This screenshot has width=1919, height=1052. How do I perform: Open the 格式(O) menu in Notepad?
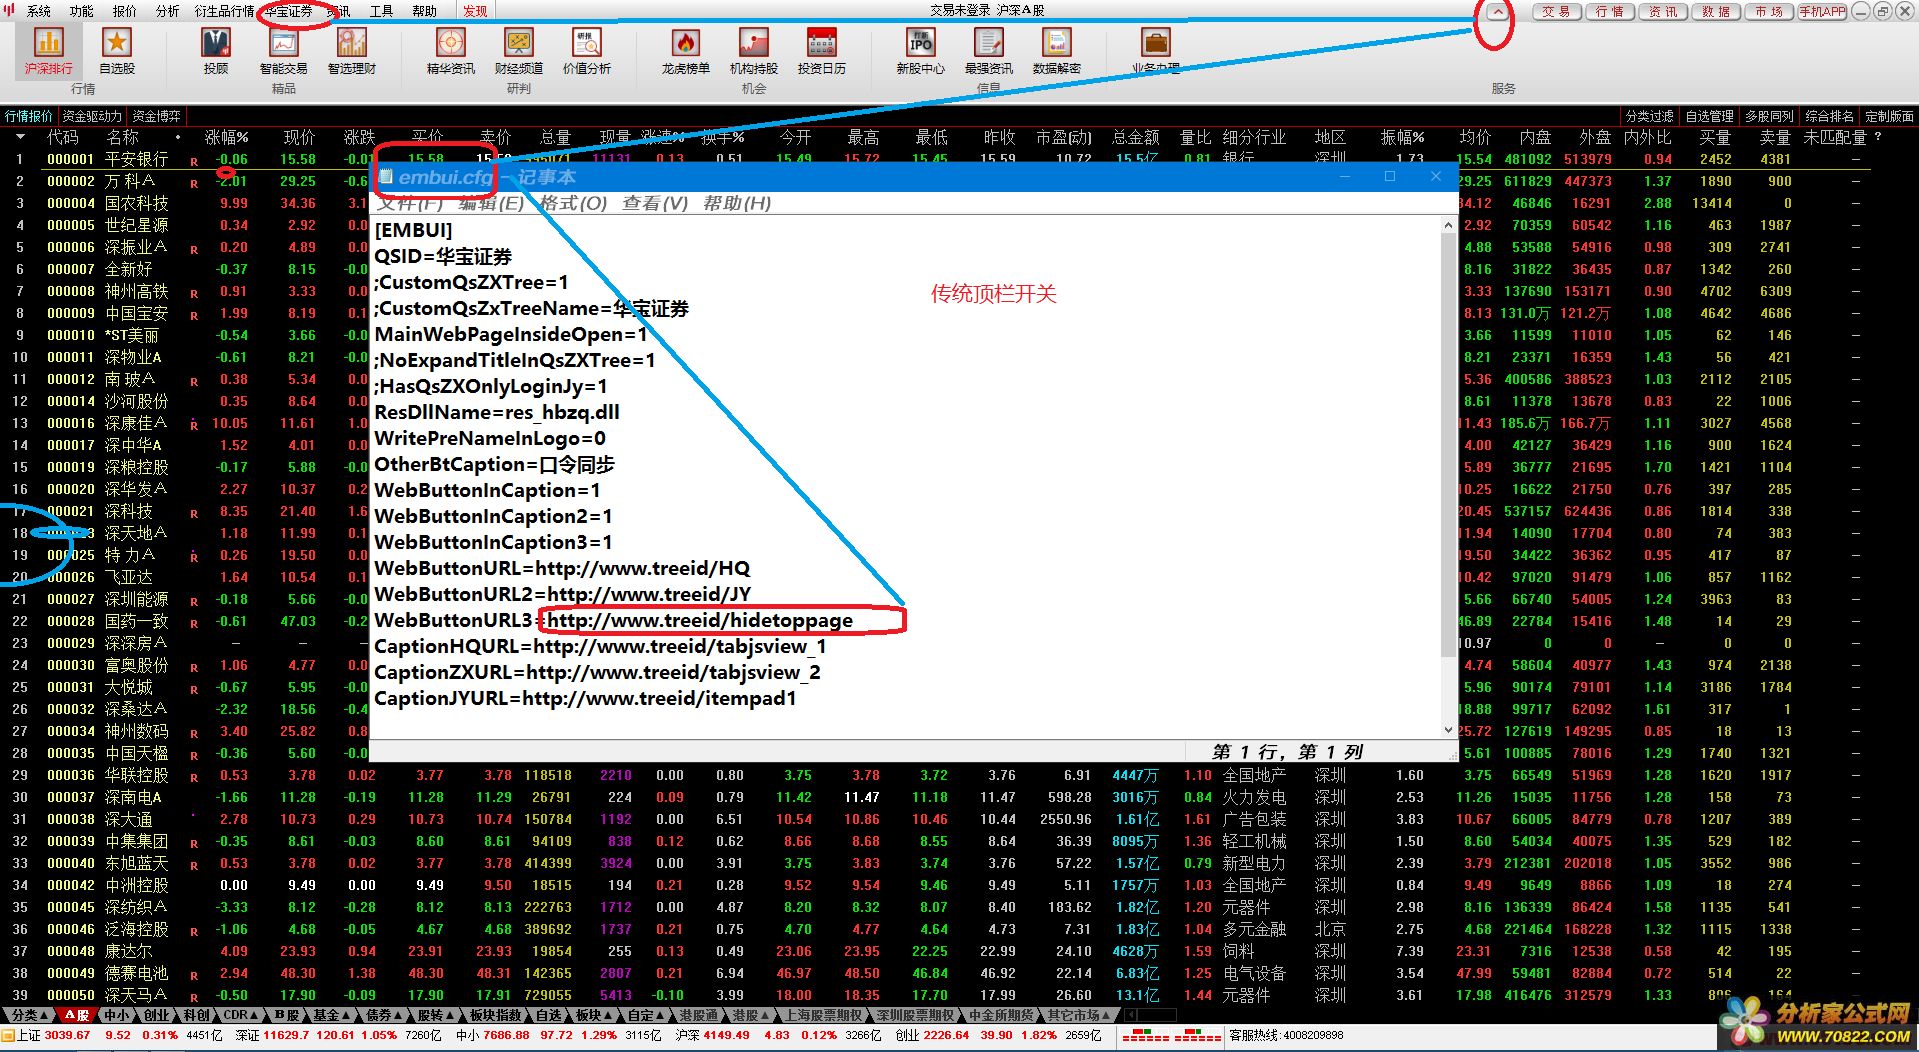[x=573, y=203]
